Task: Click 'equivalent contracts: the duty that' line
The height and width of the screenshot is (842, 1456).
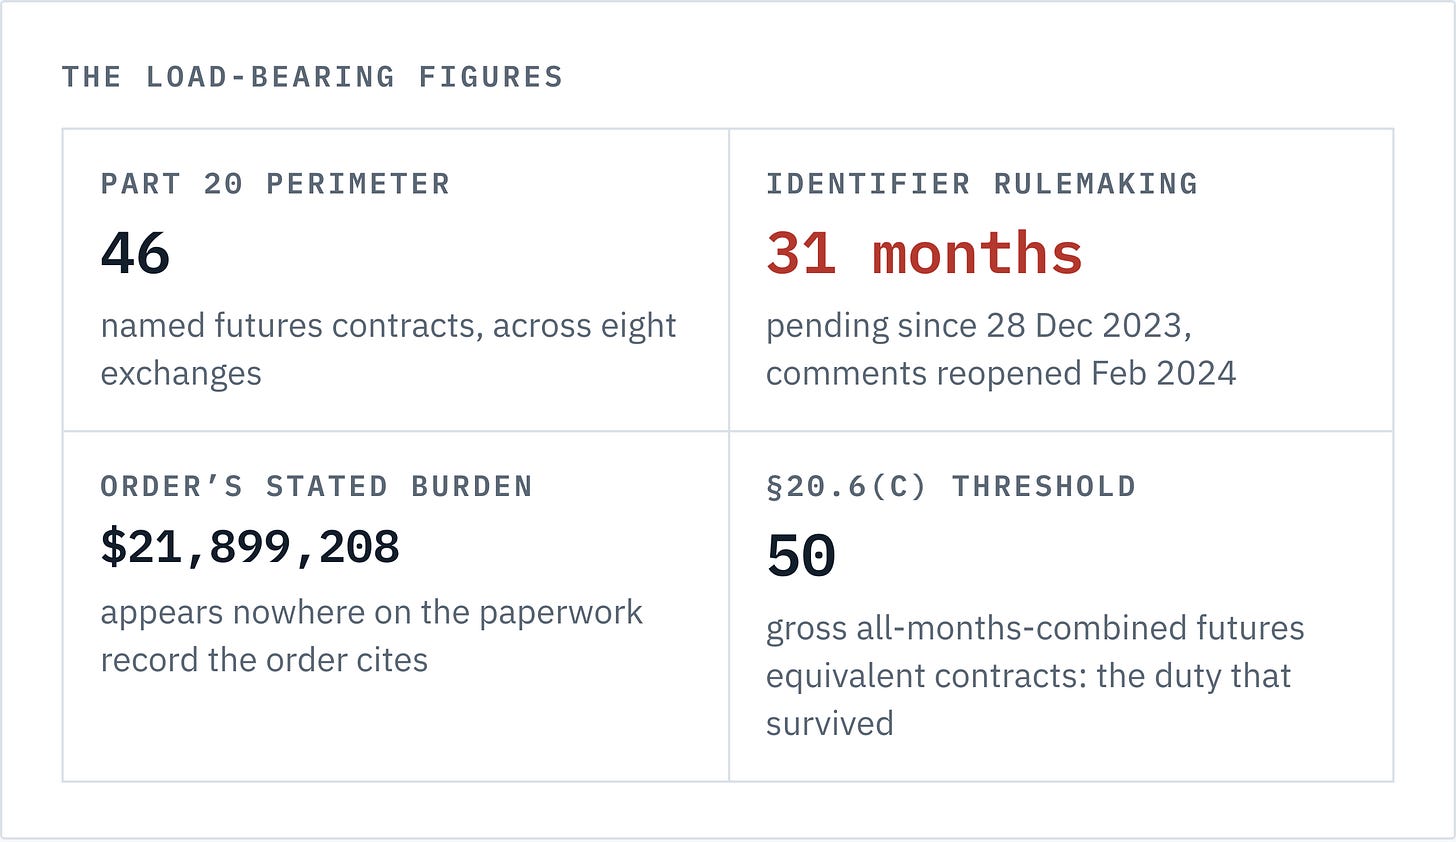Action: [x=1028, y=676]
